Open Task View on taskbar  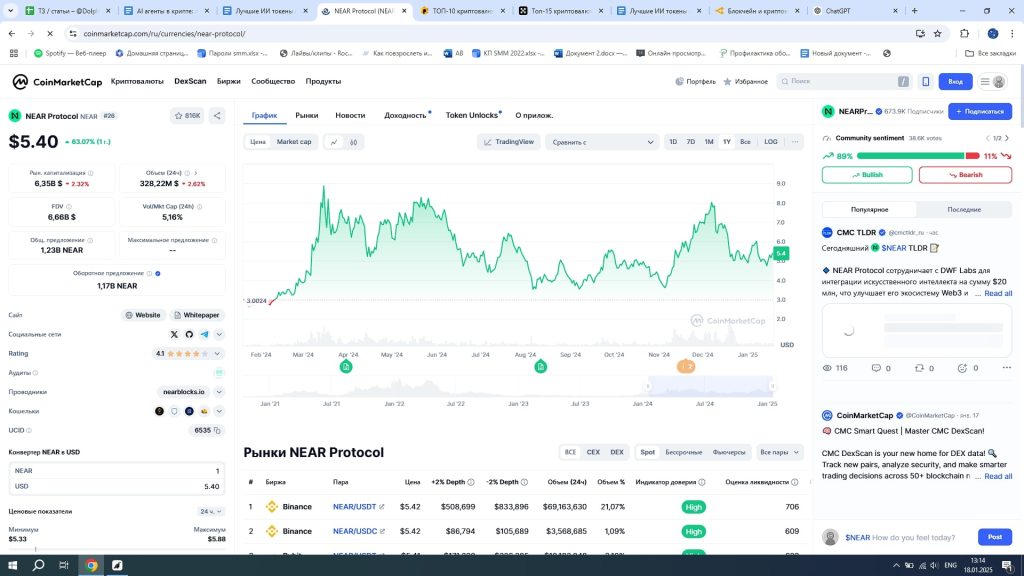(x=64, y=565)
